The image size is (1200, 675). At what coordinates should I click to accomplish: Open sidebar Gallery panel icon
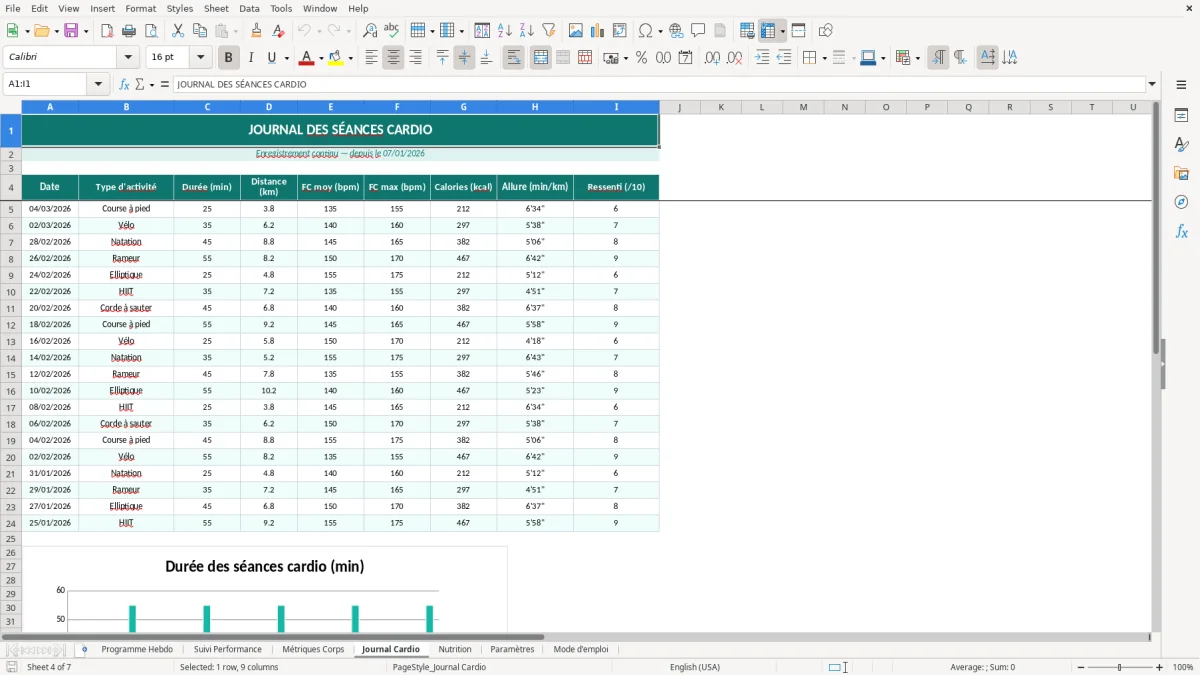tap(1181, 173)
